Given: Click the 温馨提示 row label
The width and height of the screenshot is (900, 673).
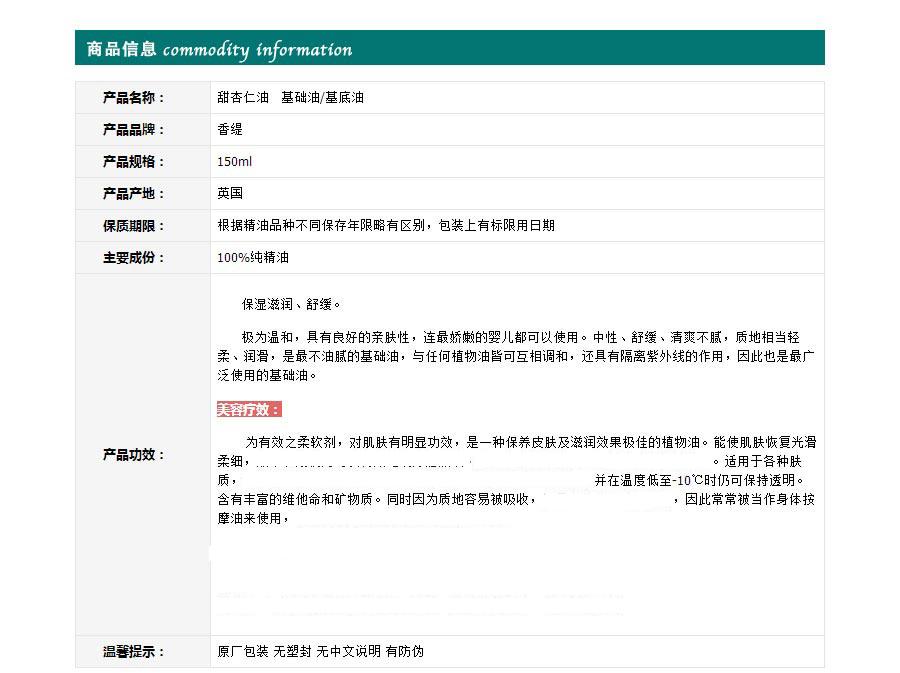Looking at the screenshot, I should coord(133,652).
